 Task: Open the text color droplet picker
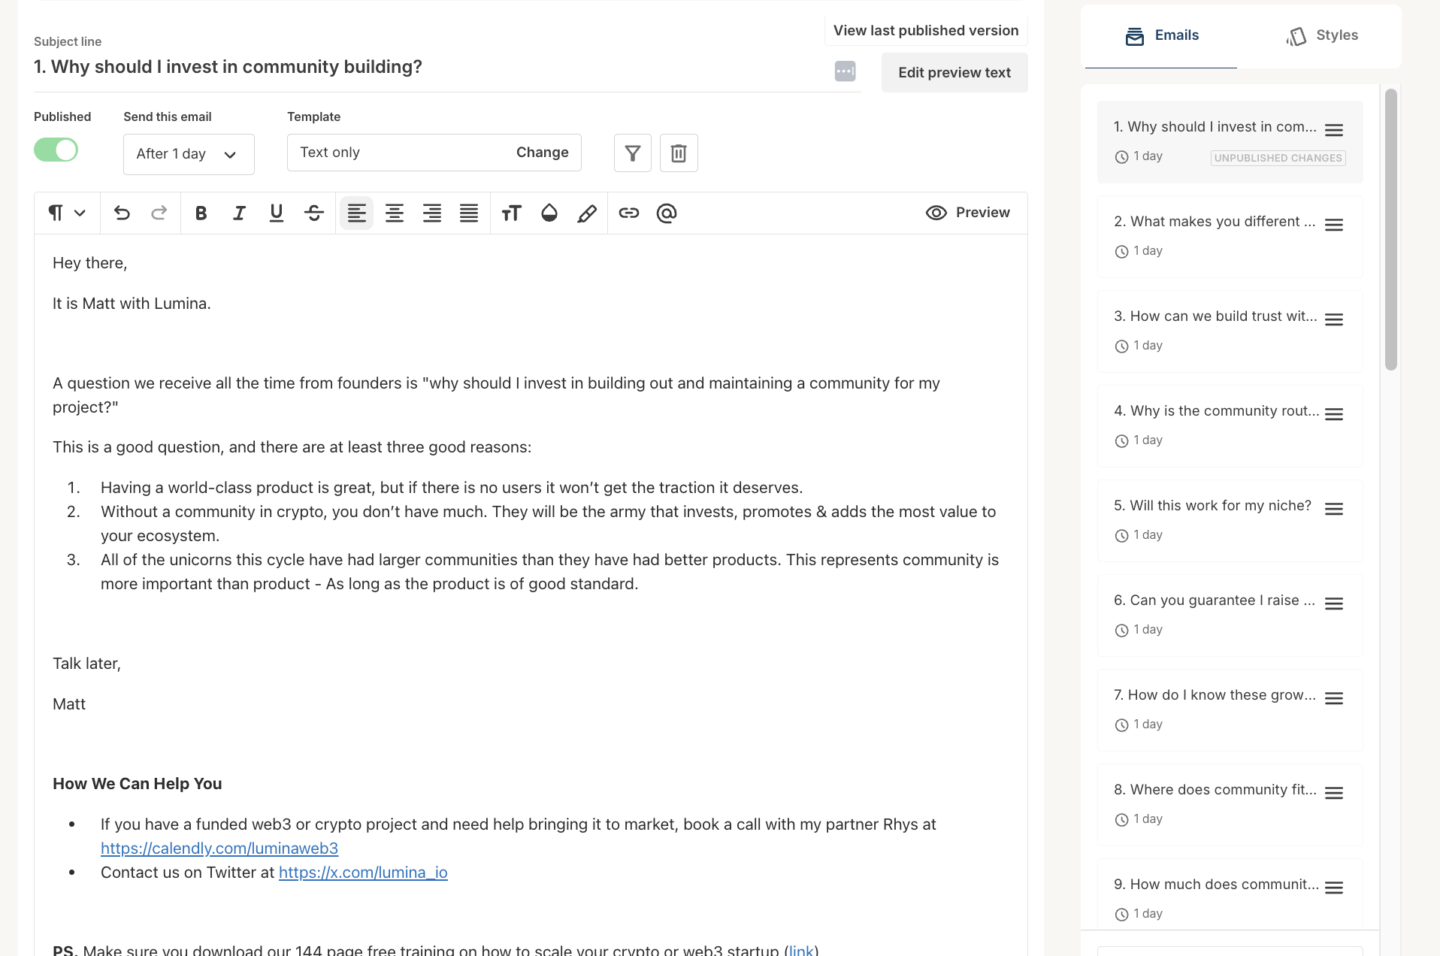(x=549, y=213)
